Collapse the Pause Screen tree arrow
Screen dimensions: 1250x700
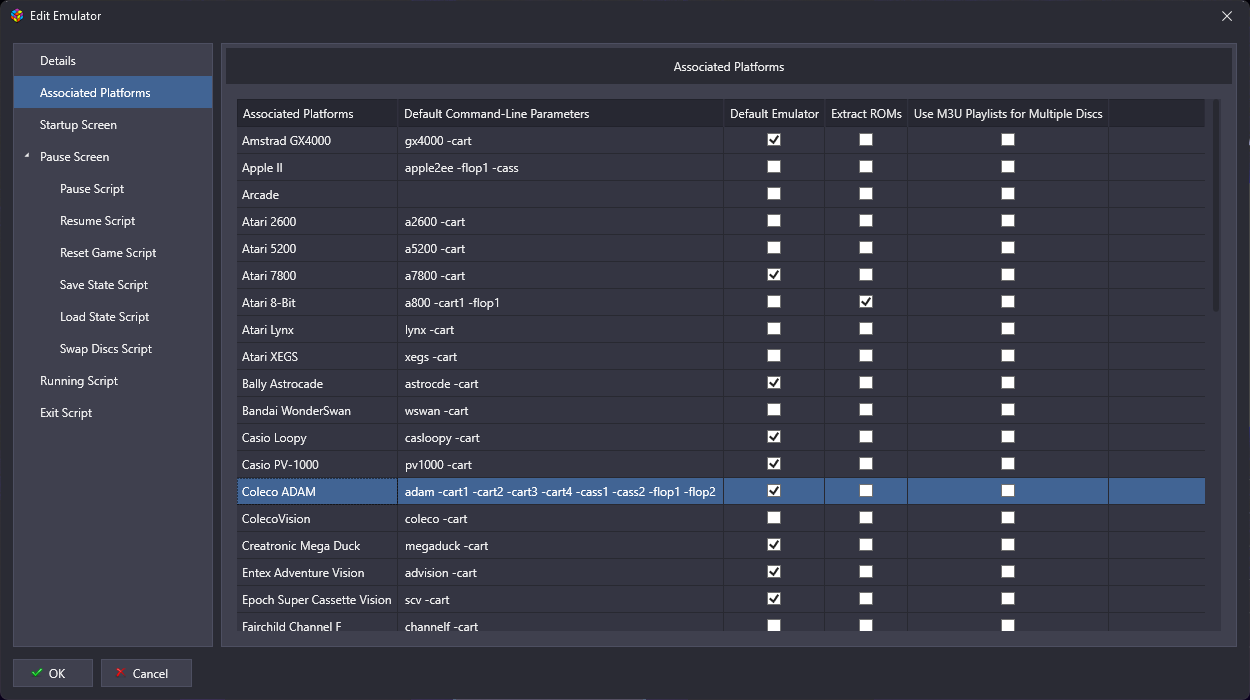[27, 157]
